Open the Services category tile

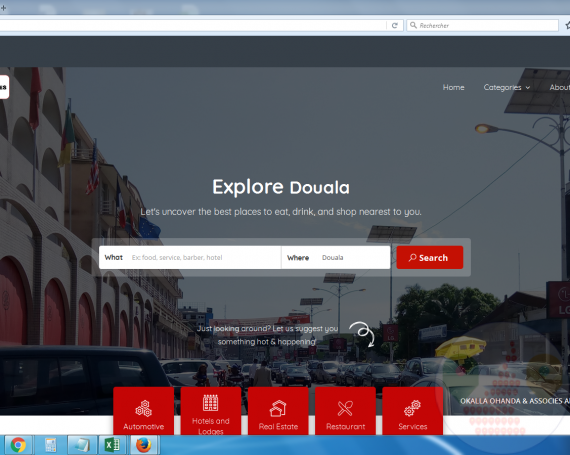pos(413,411)
